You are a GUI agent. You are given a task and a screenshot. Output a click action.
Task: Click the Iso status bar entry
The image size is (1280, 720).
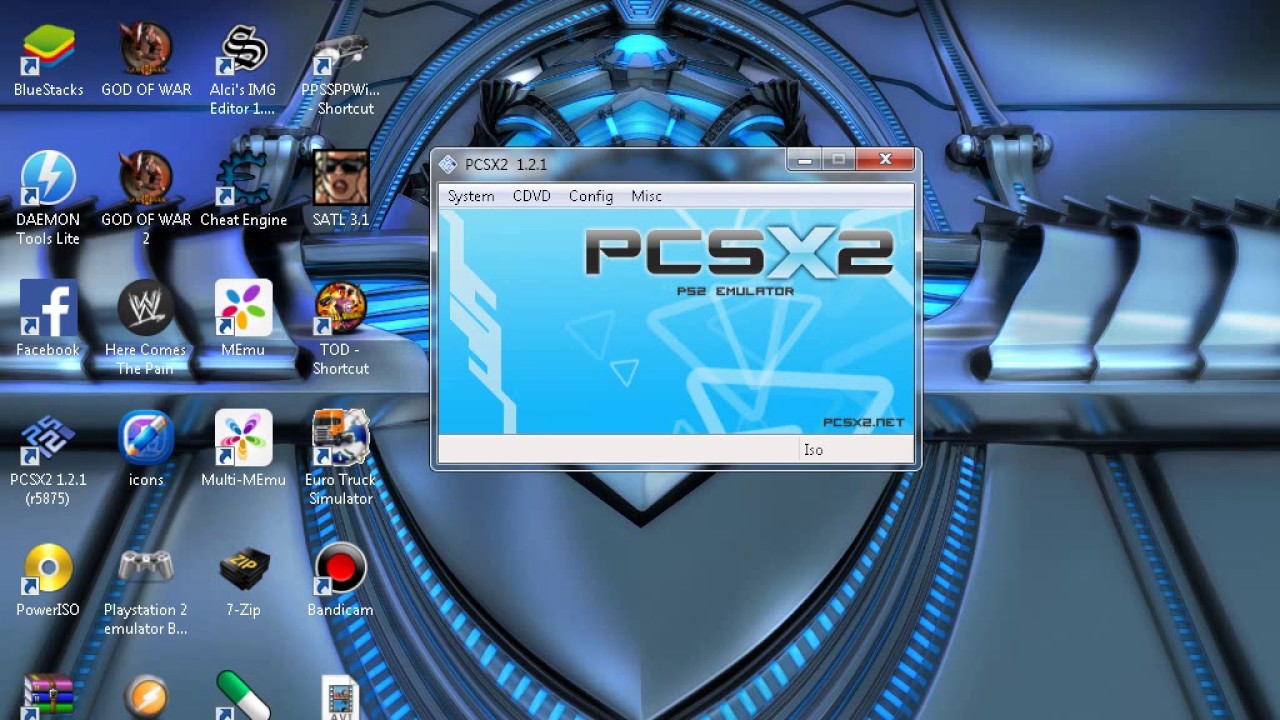pos(813,450)
